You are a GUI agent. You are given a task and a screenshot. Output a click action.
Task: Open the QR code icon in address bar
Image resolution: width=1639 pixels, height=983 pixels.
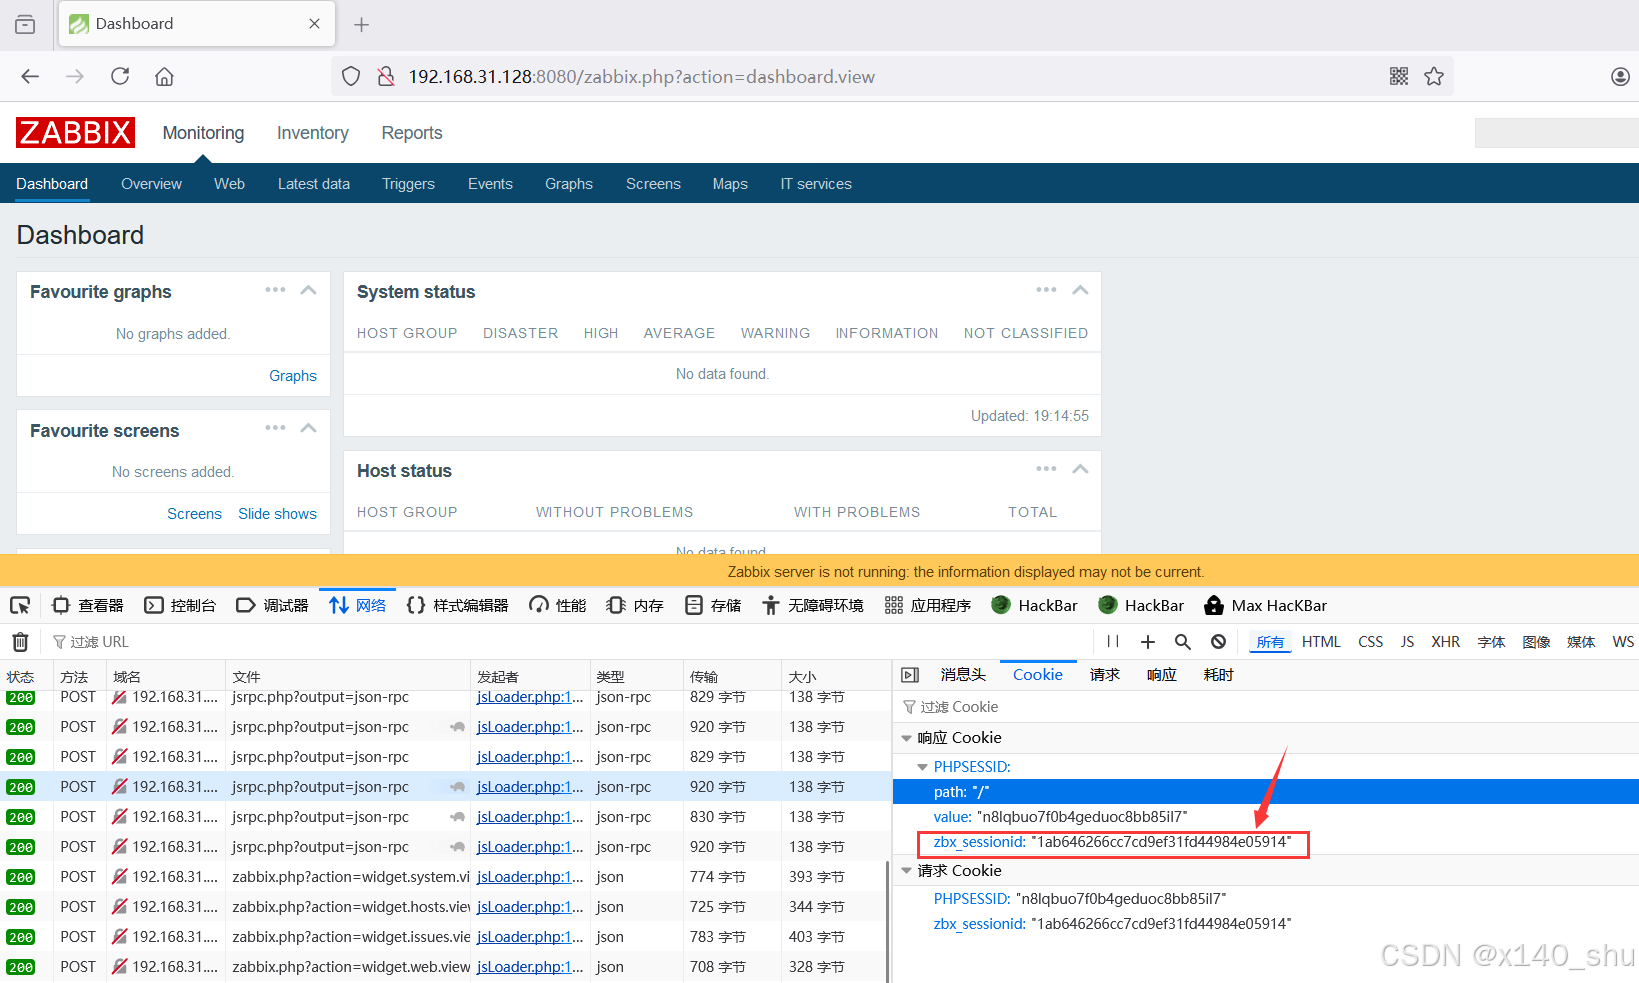click(1399, 76)
